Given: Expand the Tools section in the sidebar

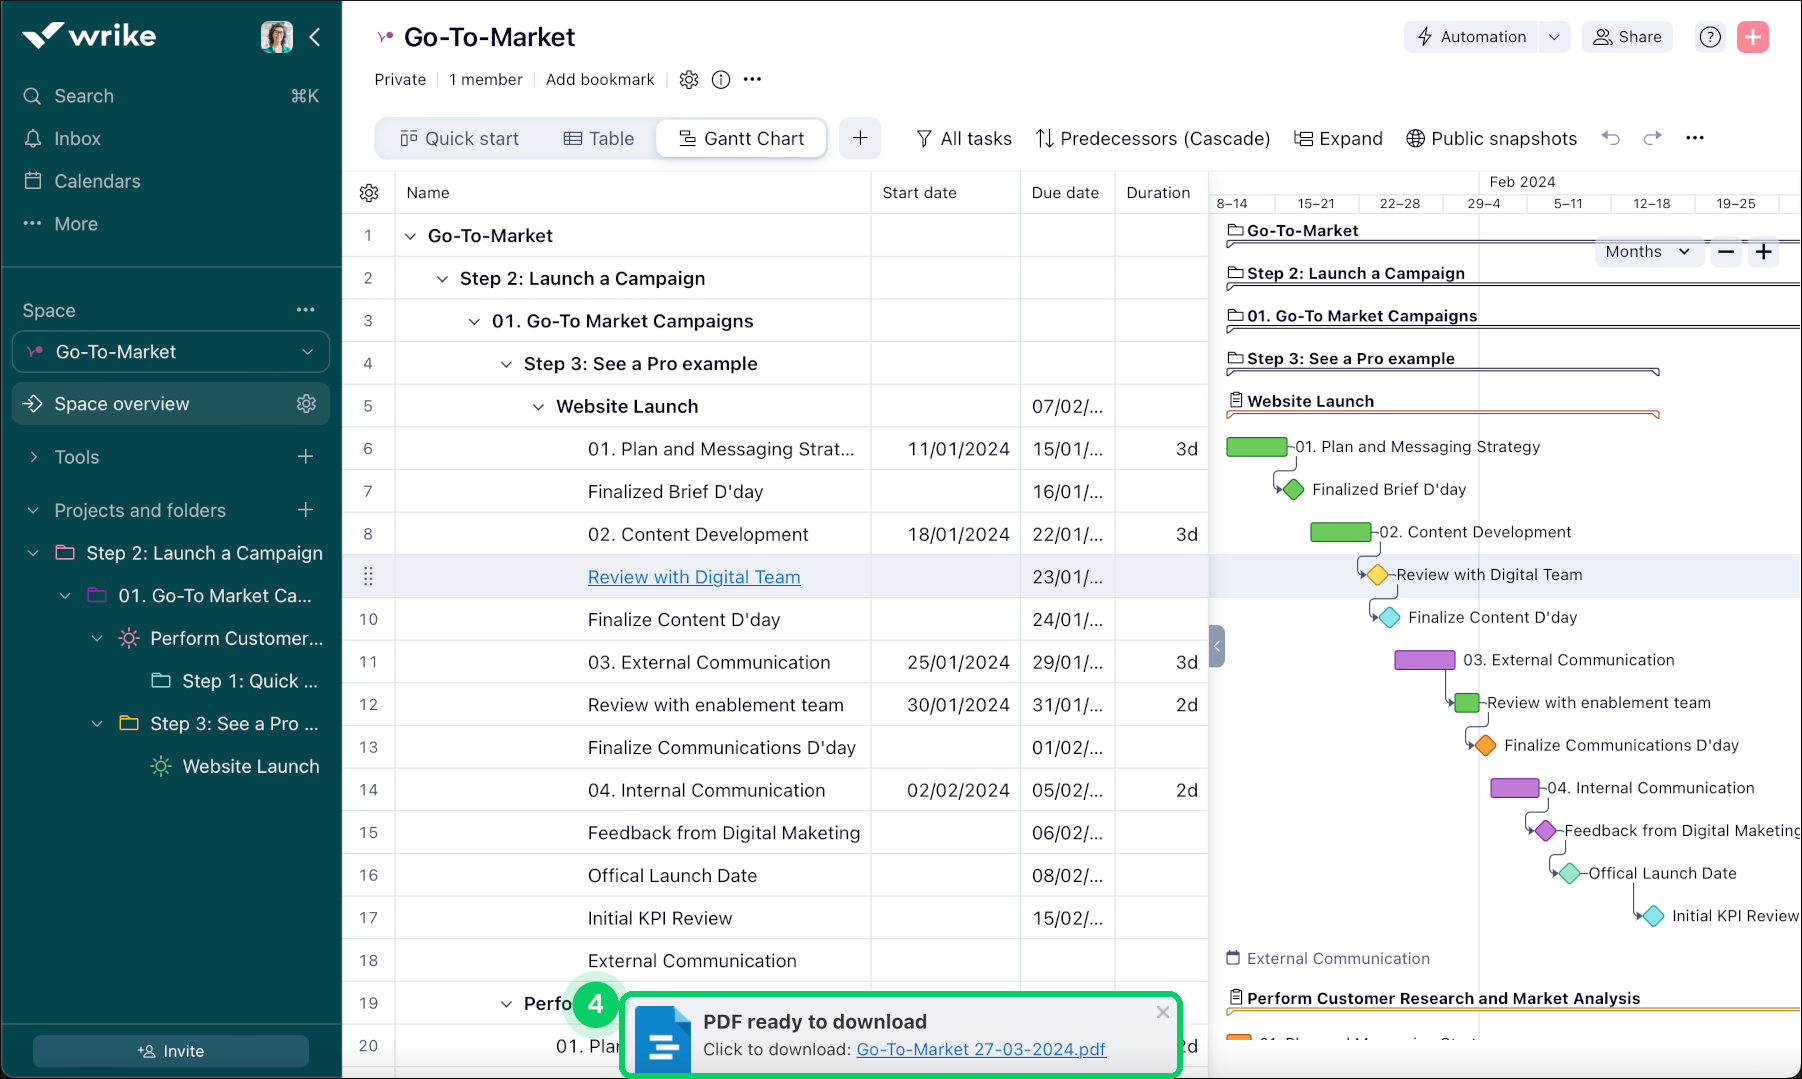Looking at the screenshot, I should (32, 457).
